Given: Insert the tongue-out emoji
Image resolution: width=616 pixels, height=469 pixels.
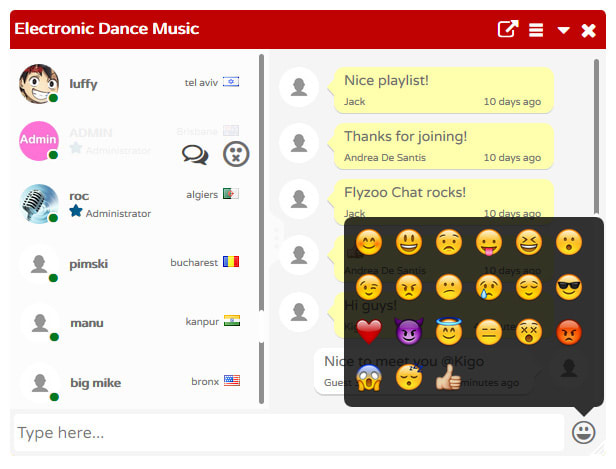Looking at the screenshot, I should pos(489,242).
